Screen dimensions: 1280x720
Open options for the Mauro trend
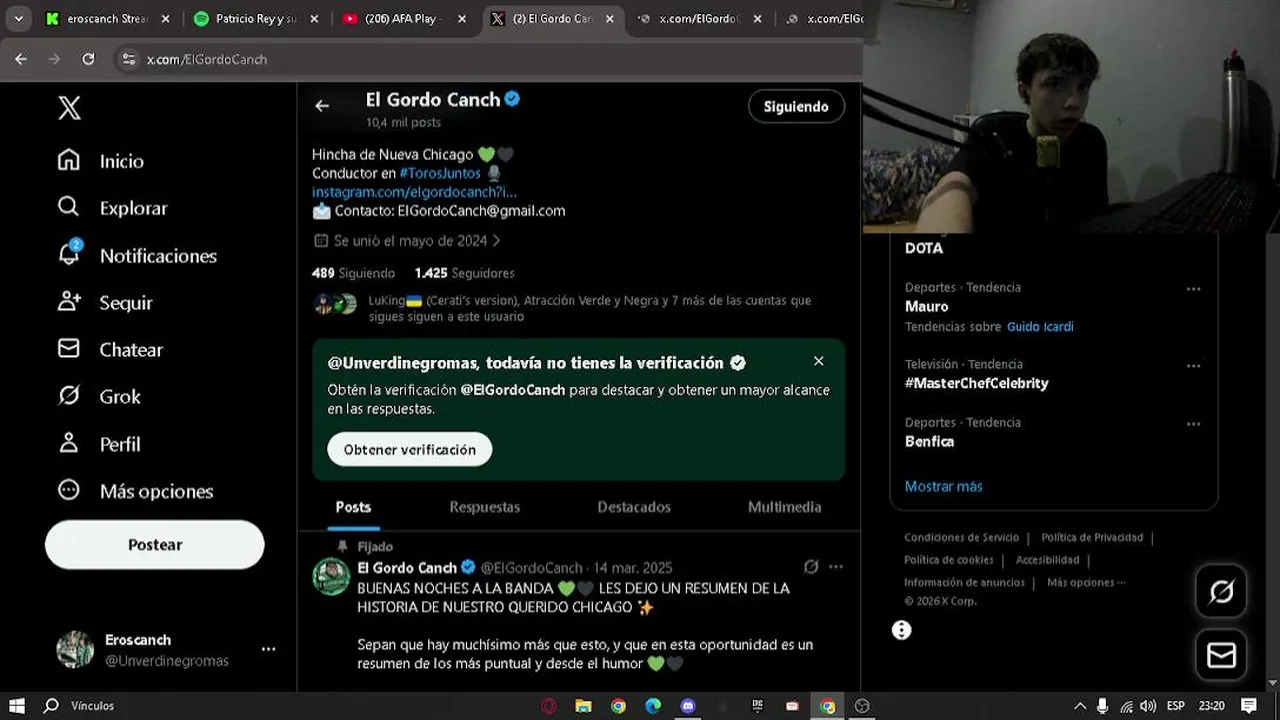pyautogui.click(x=1193, y=289)
